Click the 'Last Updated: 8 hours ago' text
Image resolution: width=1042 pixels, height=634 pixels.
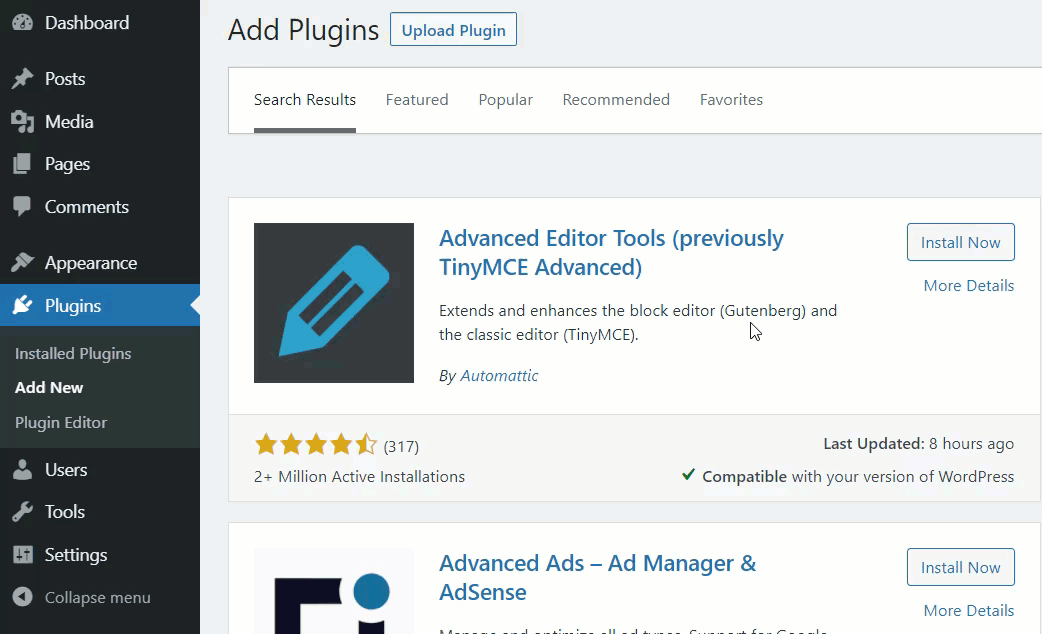(918, 444)
